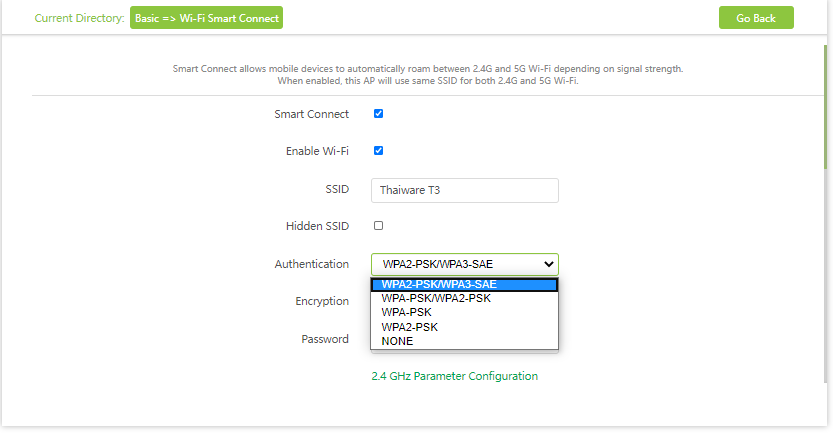Pick the WPA-PSK only option

(x=406, y=312)
